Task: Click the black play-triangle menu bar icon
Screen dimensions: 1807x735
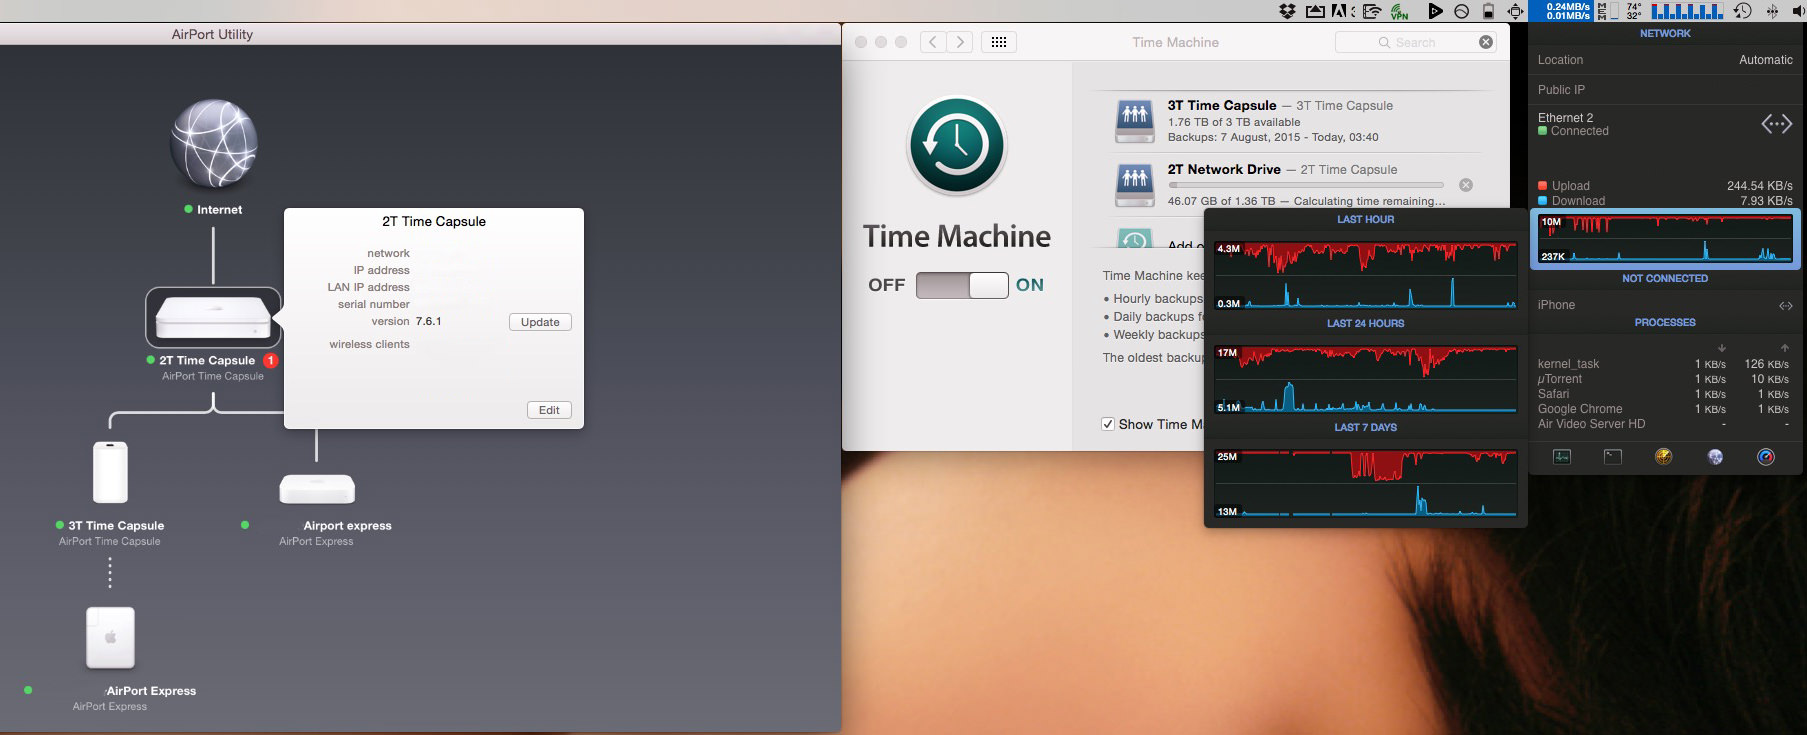Action: click(x=1435, y=11)
